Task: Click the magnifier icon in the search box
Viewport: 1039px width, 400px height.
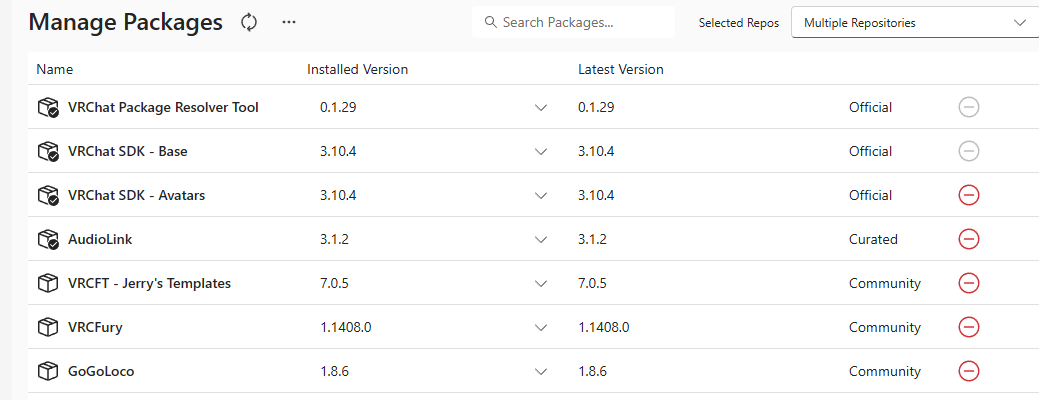Action: click(490, 23)
